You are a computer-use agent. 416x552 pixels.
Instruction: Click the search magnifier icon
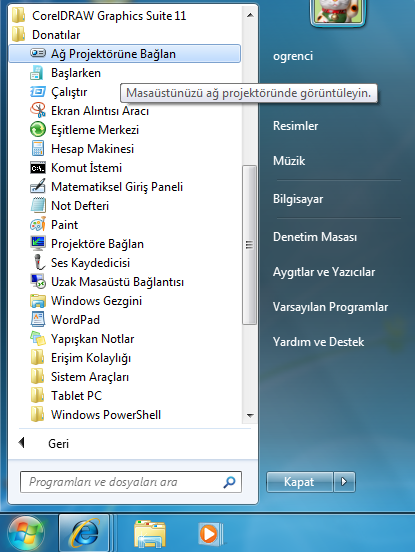[x=229, y=482]
